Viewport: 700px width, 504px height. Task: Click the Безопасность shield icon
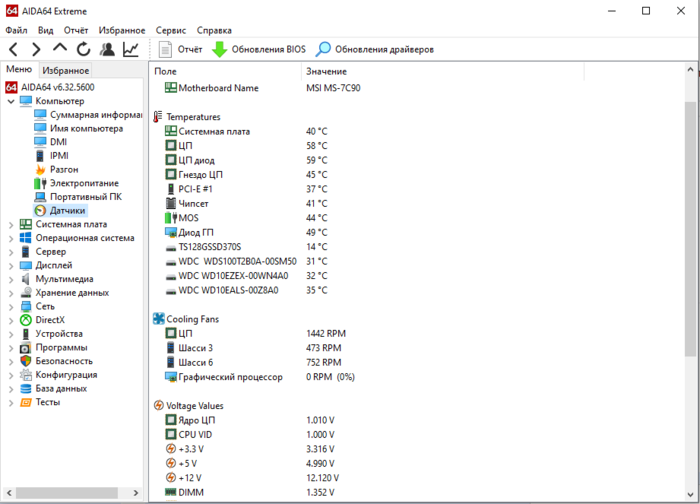[x=26, y=361]
